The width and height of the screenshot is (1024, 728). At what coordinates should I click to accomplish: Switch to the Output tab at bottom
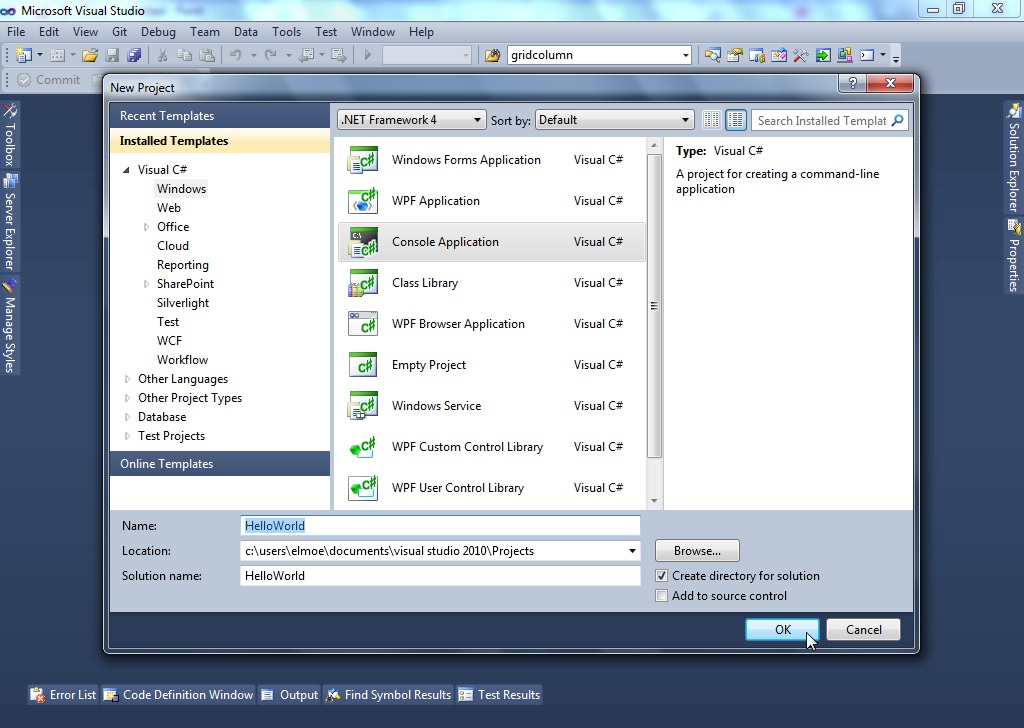tap(289, 694)
